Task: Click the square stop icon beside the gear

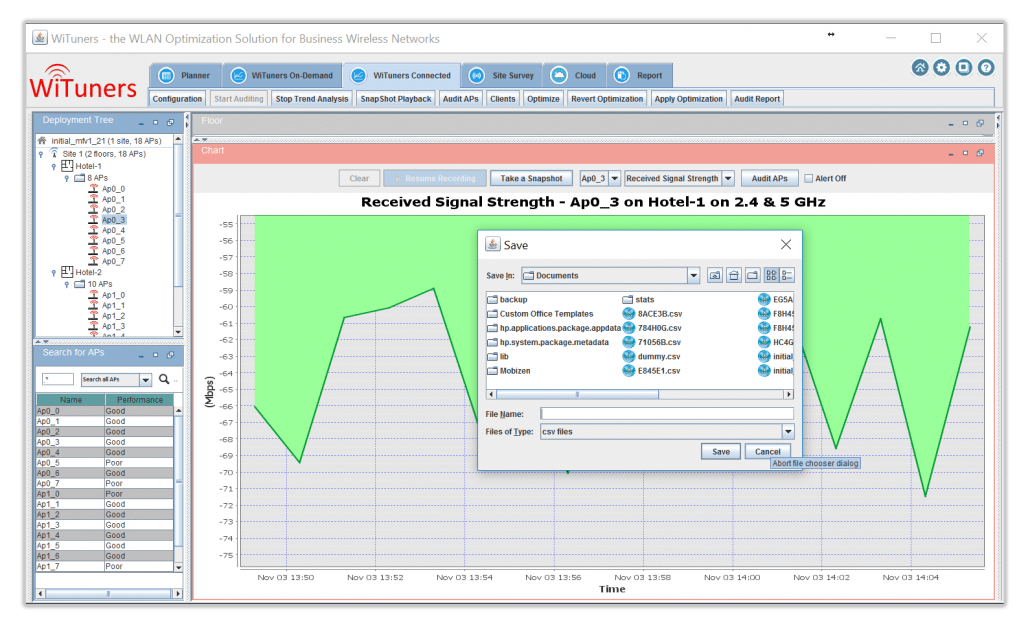Action: [964, 68]
